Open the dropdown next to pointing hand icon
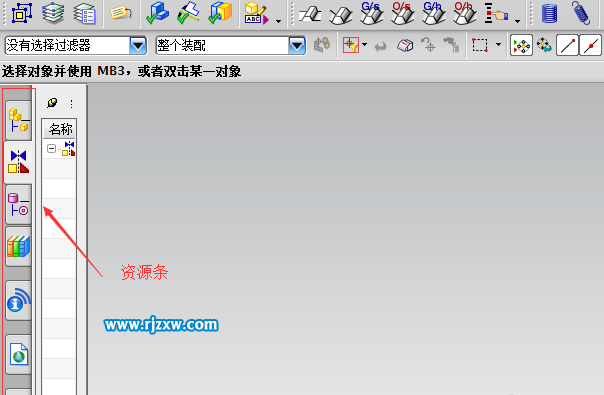Viewport: 604px width, 395px height. (x=517, y=21)
